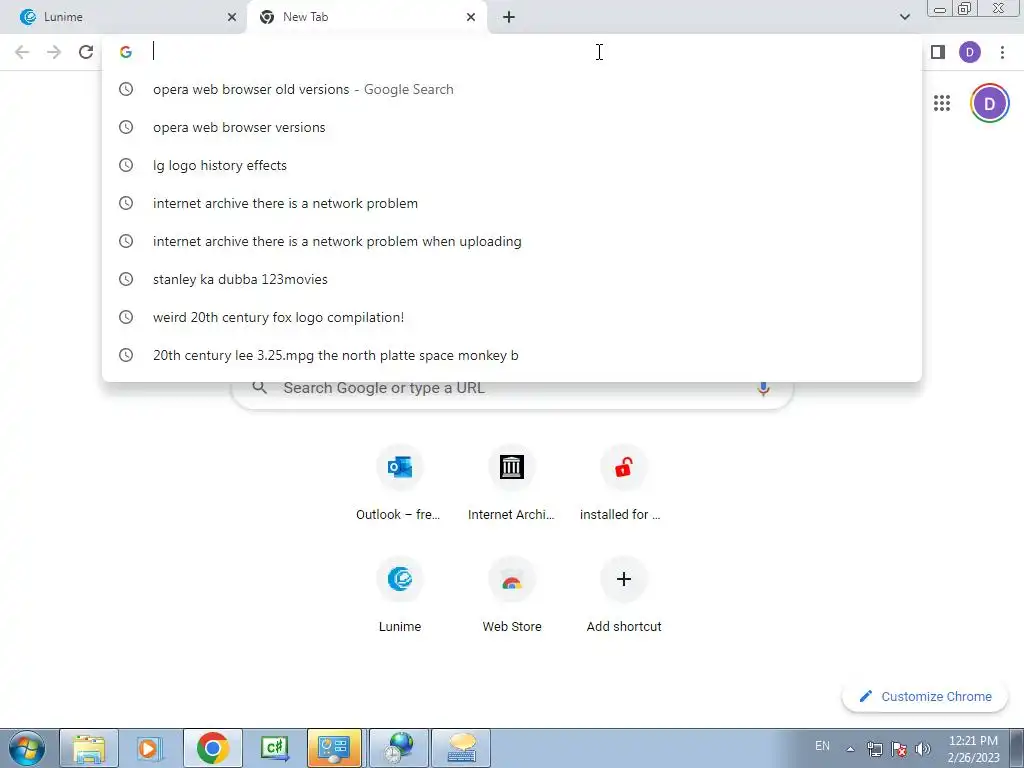Go back using the back arrow
Viewport: 1024px width, 768px height.
pyautogui.click(x=22, y=52)
